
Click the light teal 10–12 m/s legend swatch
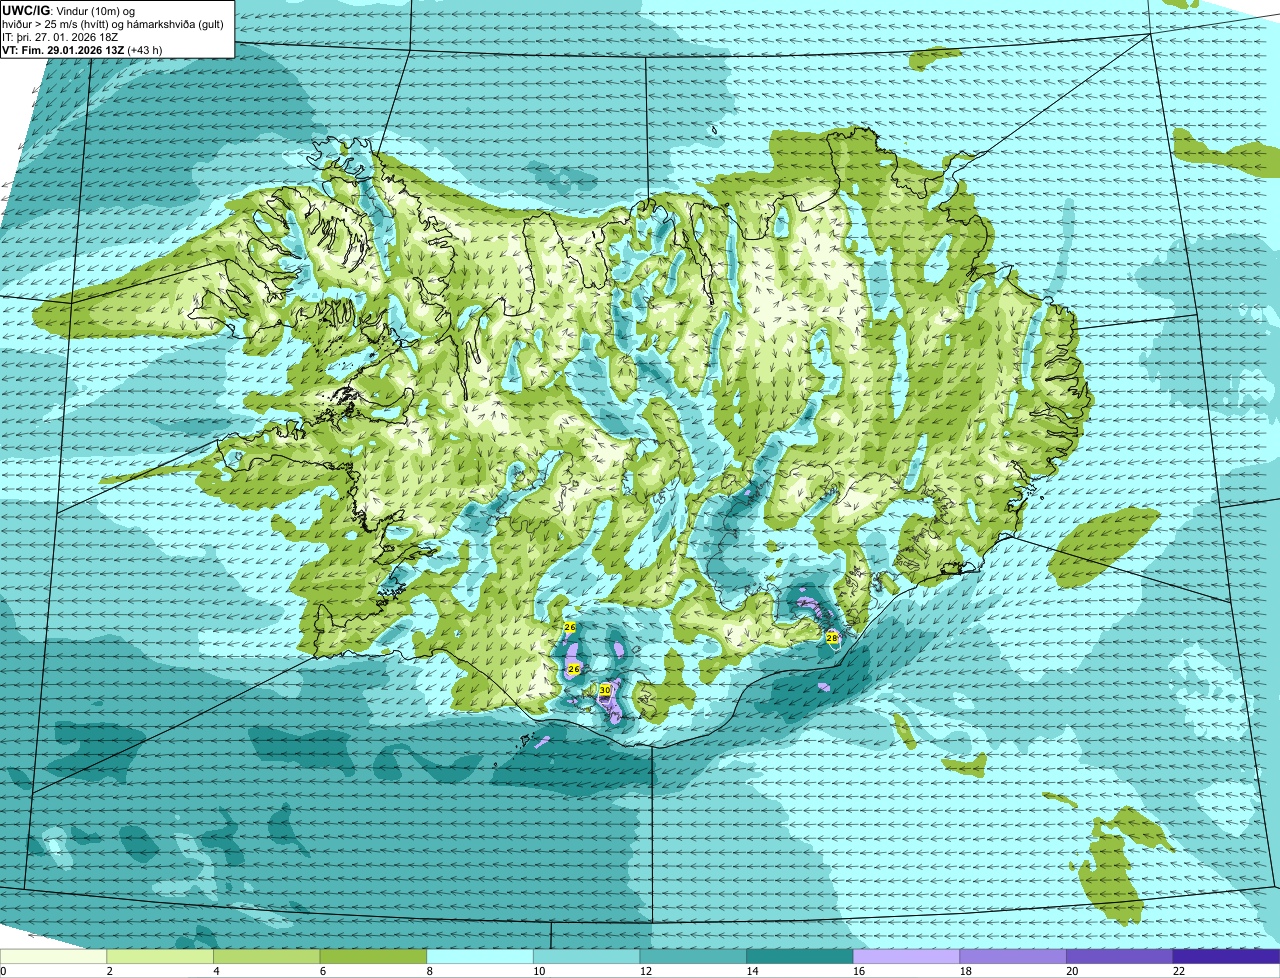587,957
